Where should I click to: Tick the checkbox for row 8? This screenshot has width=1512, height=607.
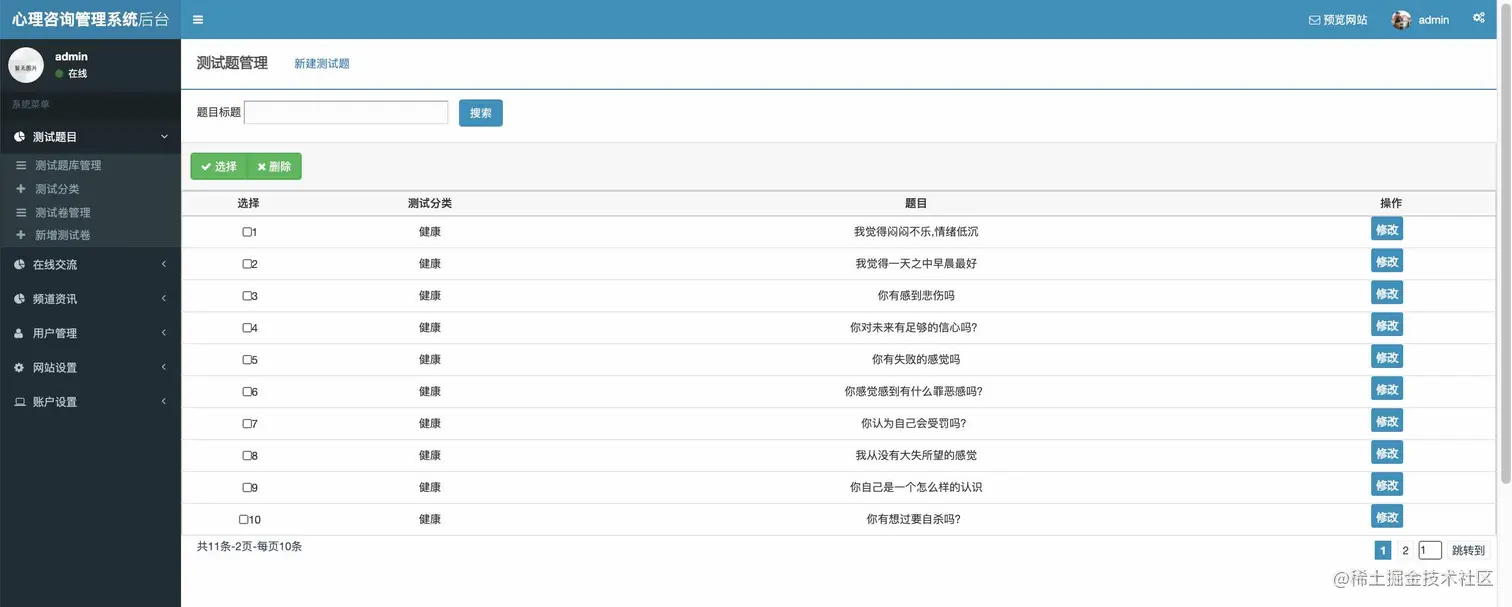pyautogui.click(x=247, y=456)
